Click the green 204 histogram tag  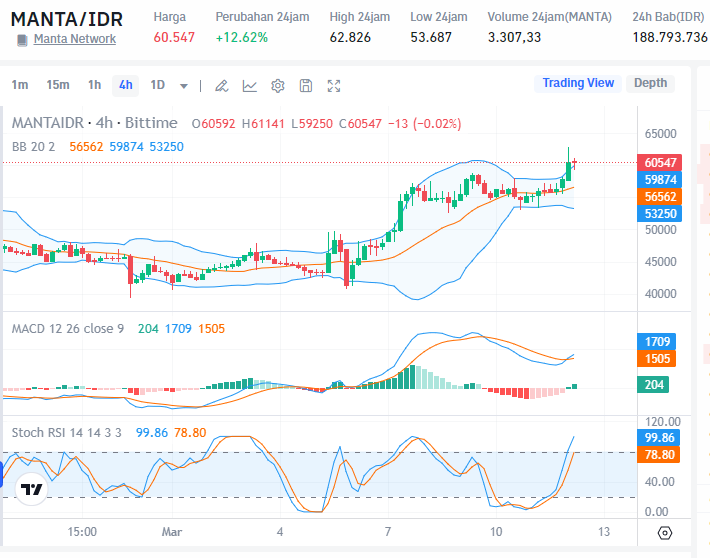pos(653,385)
